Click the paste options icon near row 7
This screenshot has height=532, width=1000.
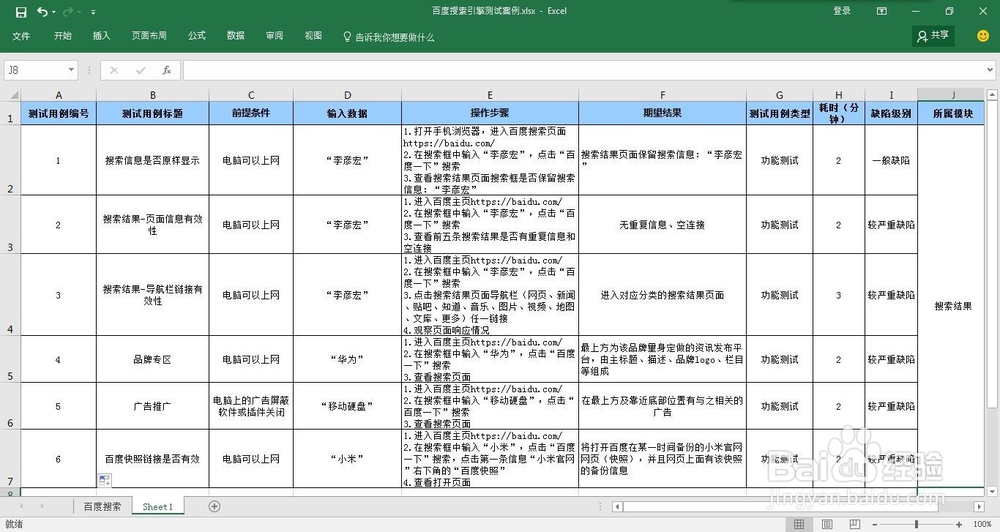point(105,480)
